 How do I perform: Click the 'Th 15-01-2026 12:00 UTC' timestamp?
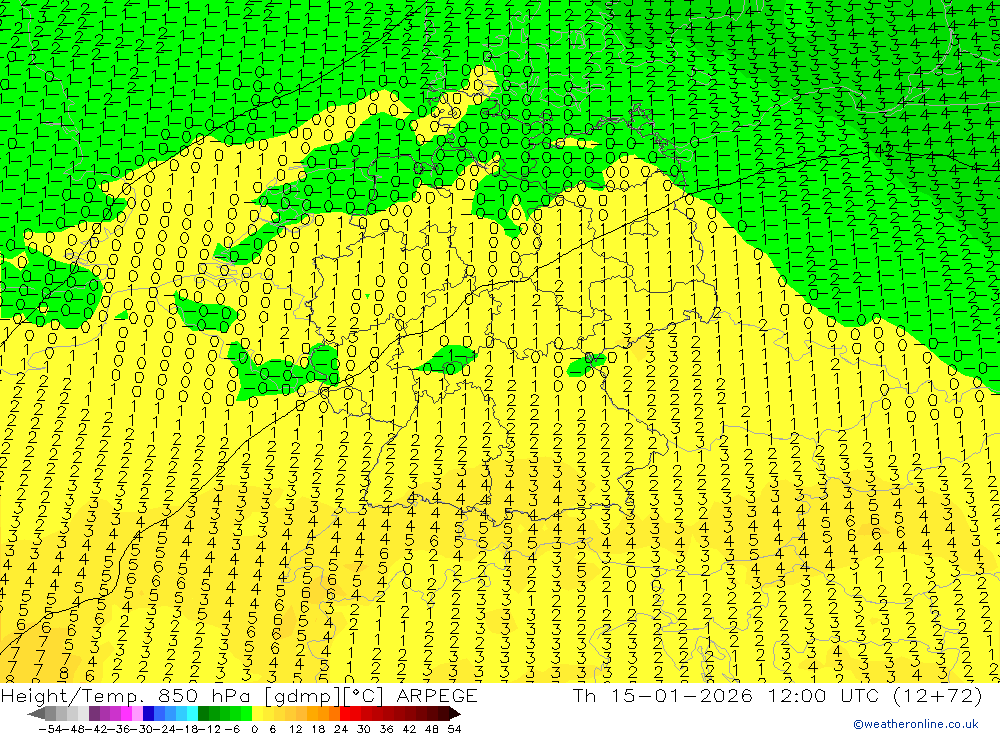click(726, 695)
